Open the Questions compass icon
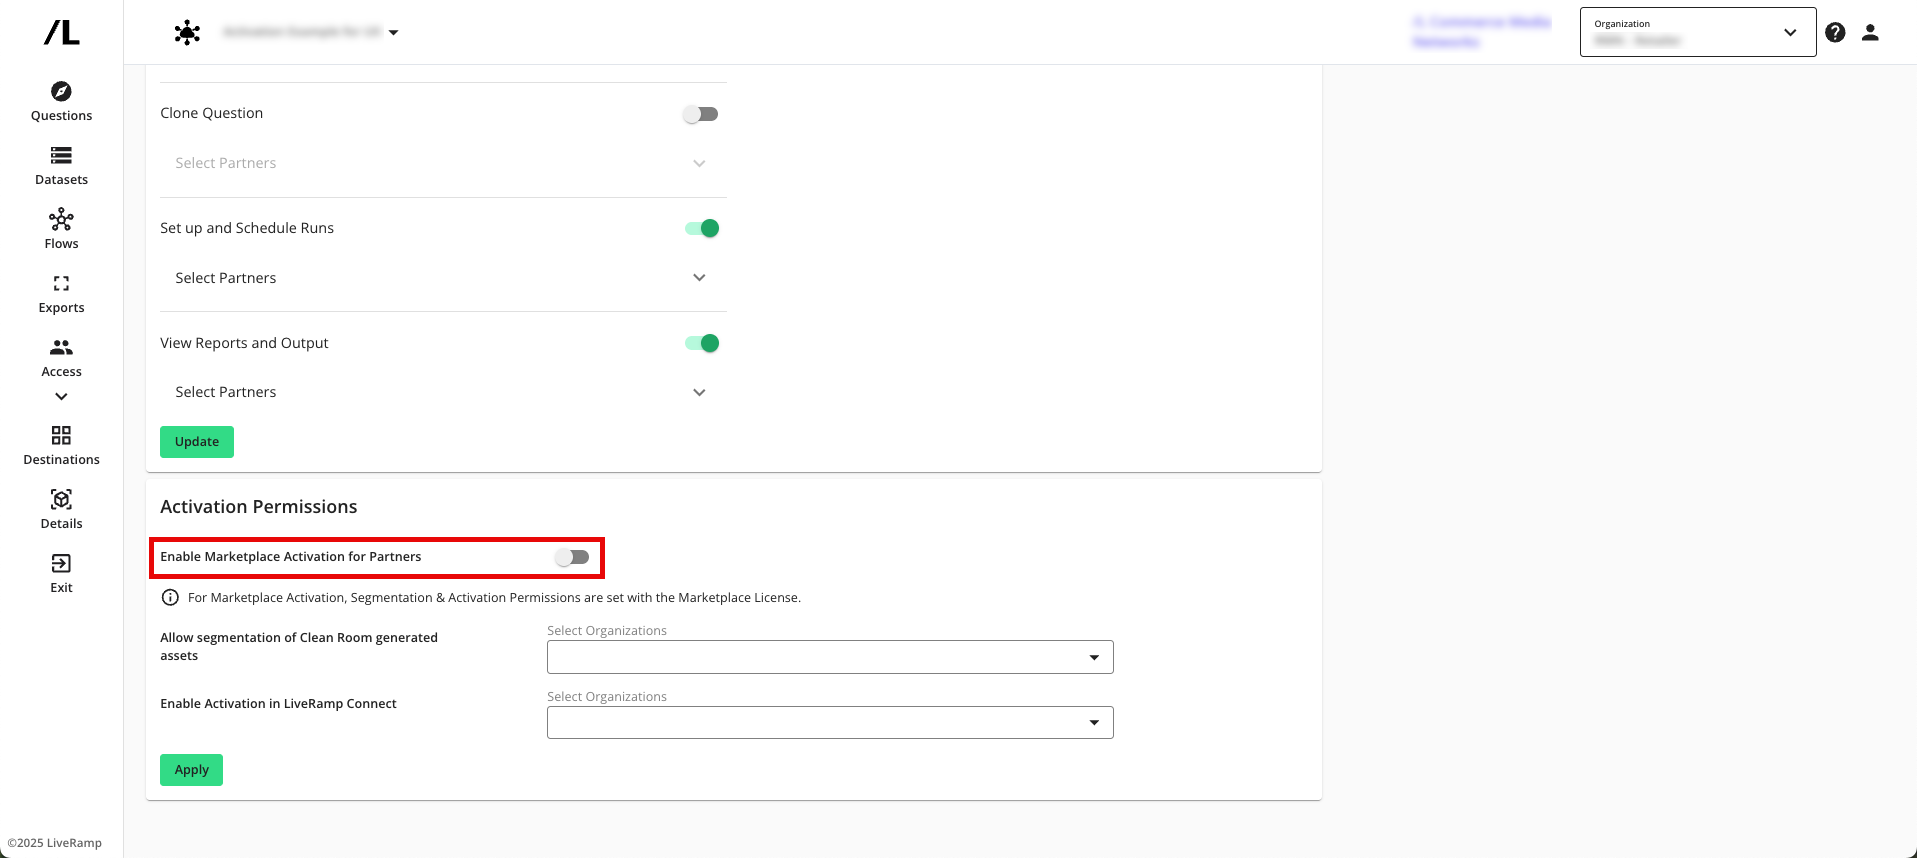The image size is (1917, 858). (x=61, y=92)
